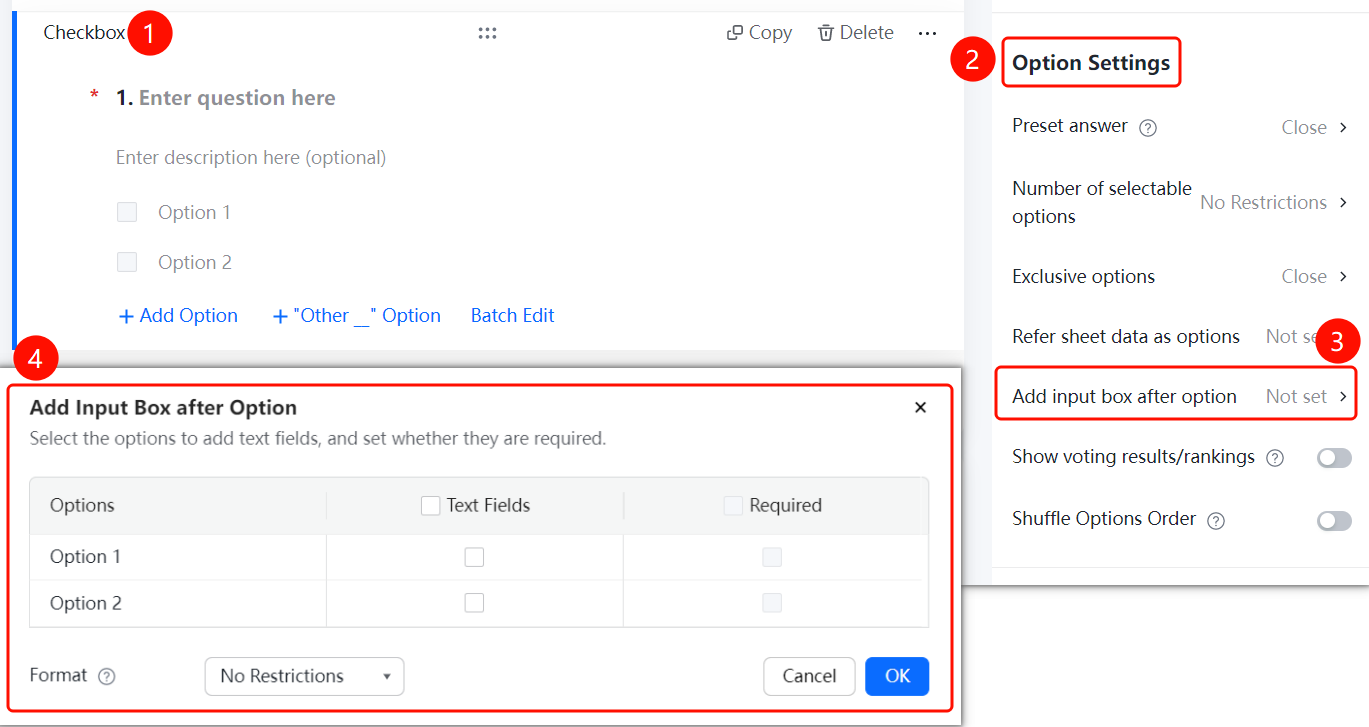The image size is (1369, 727).
Task: Tick the Required header checkbox
Action: 733,506
